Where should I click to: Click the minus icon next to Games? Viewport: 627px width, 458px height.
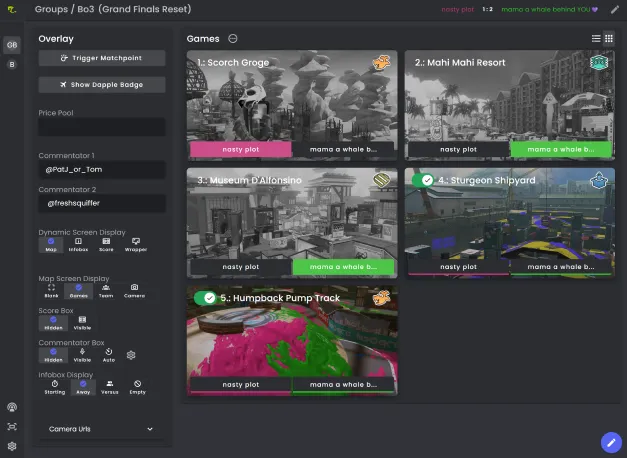[x=233, y=39]
